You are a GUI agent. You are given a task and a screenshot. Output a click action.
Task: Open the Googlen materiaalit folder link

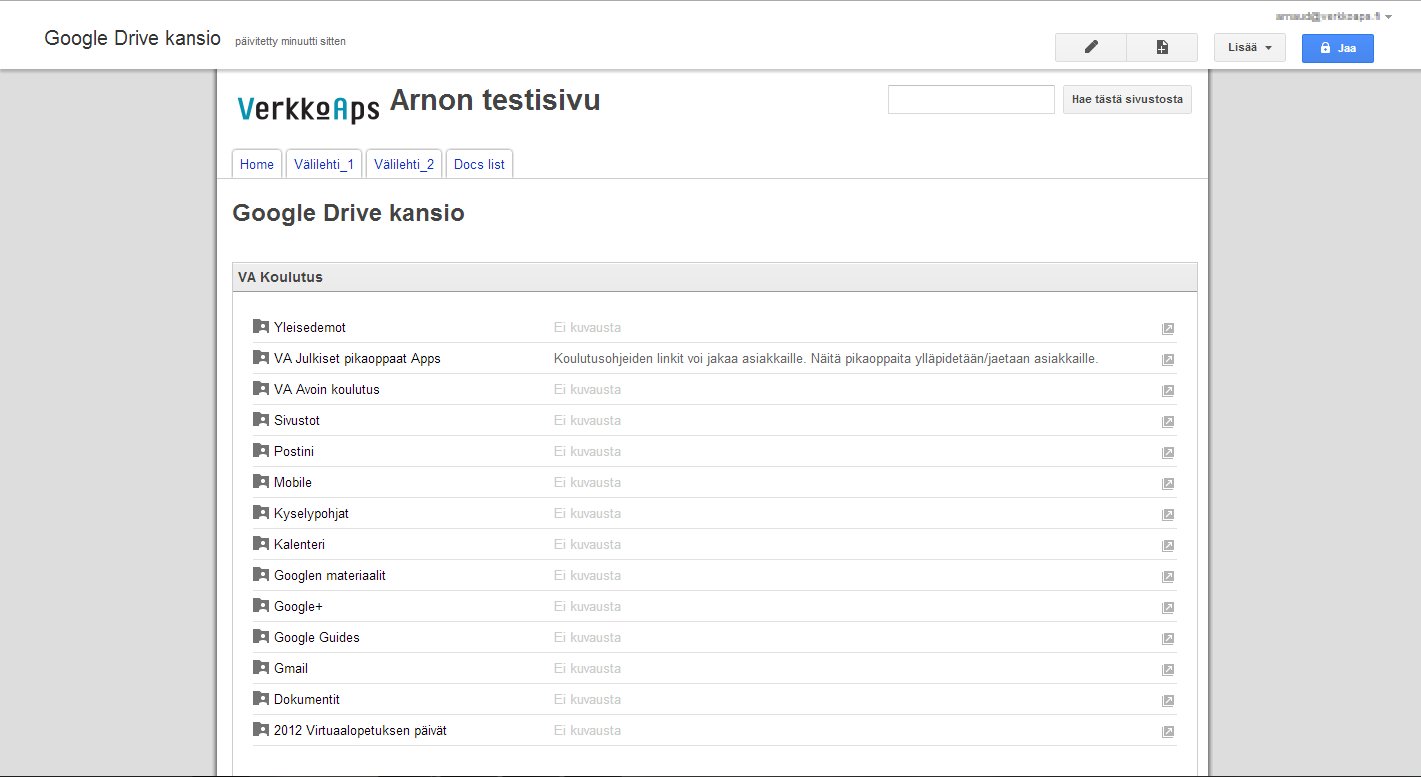point(330,575)
